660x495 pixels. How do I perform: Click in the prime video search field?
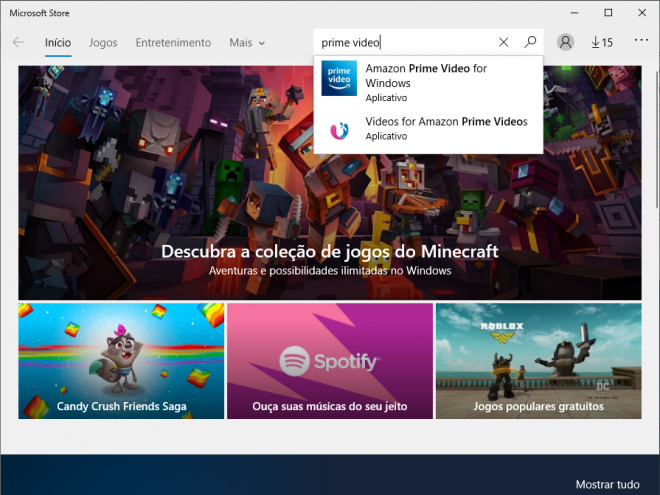(404, 43)
